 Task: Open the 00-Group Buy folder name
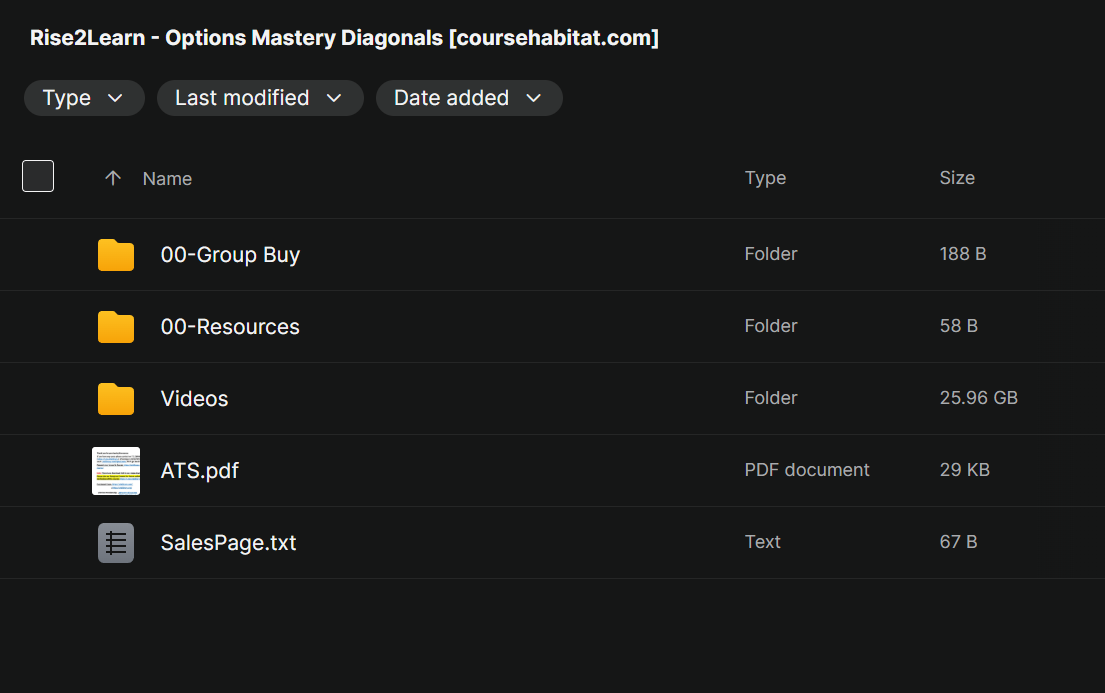point(230,255)
